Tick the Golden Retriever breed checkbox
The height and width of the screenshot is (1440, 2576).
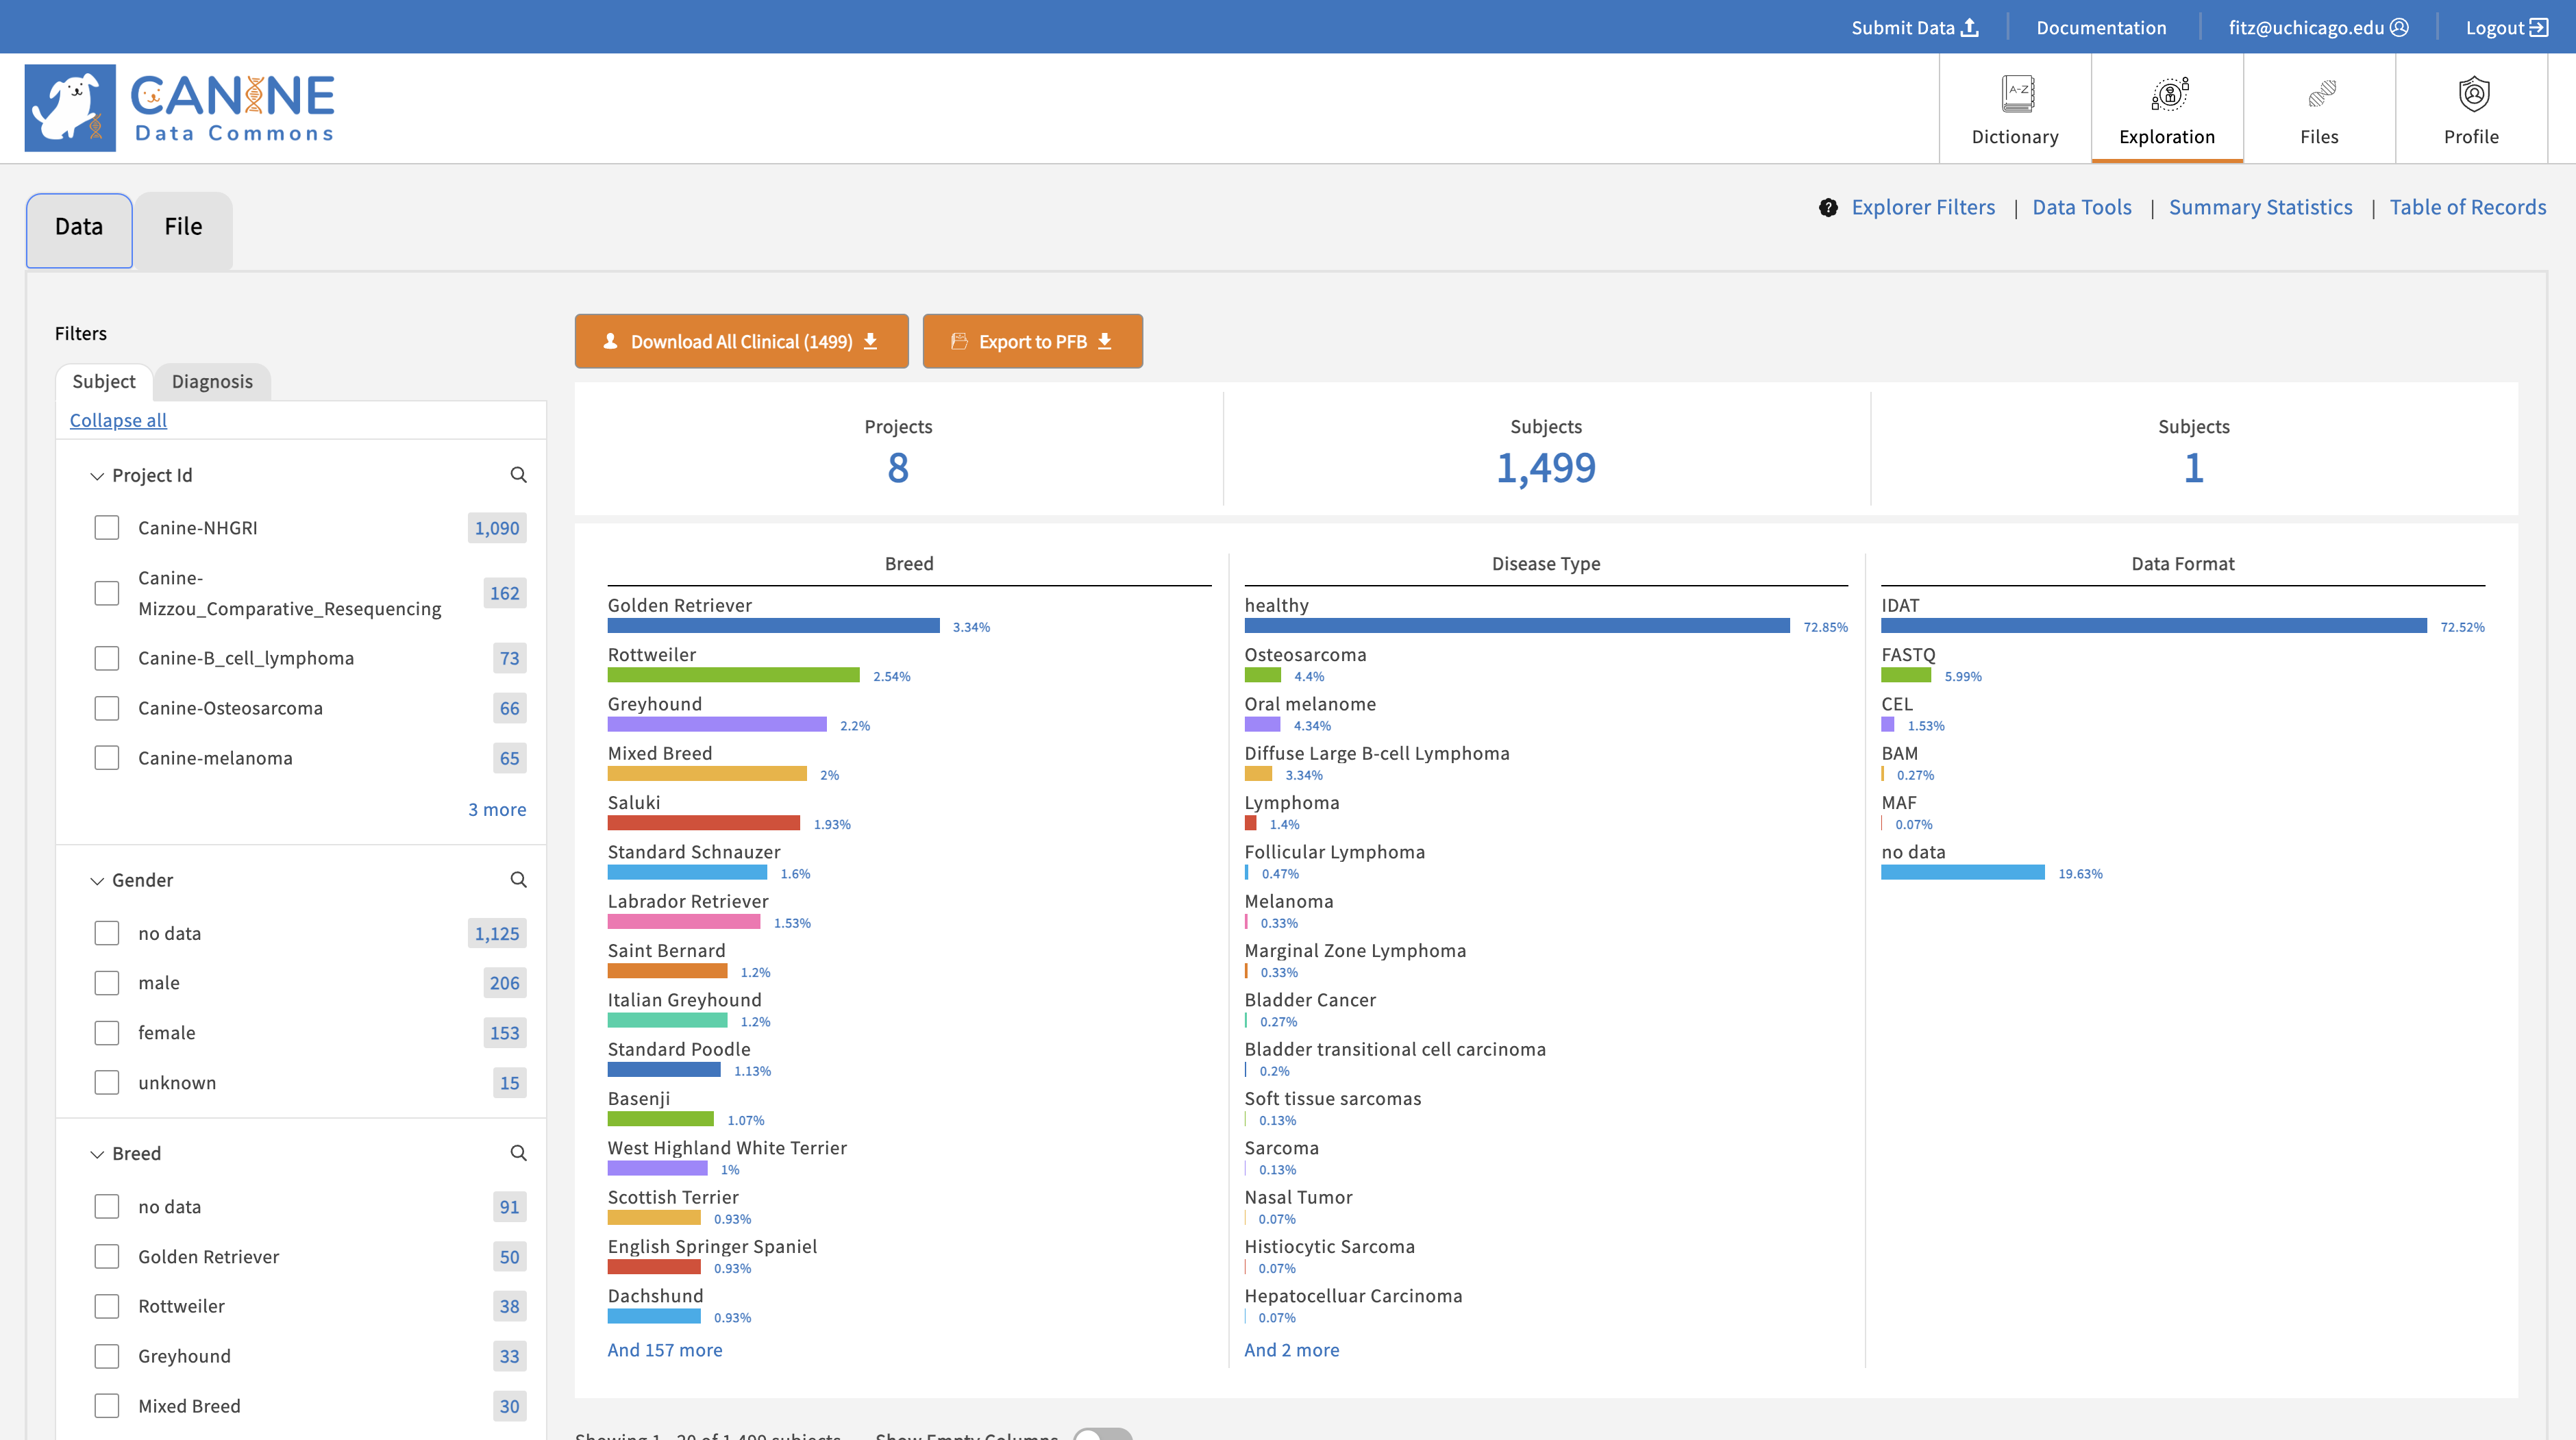coord(107,1257)
